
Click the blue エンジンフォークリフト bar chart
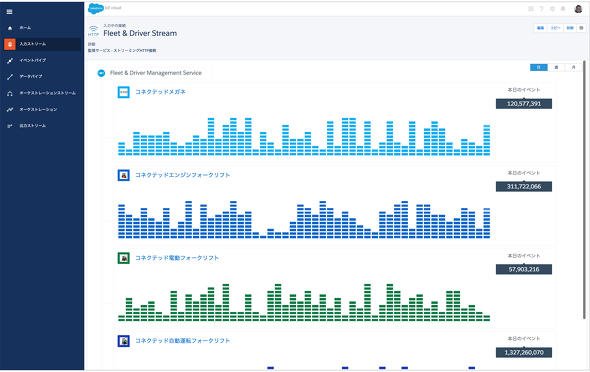click(304, 220)
